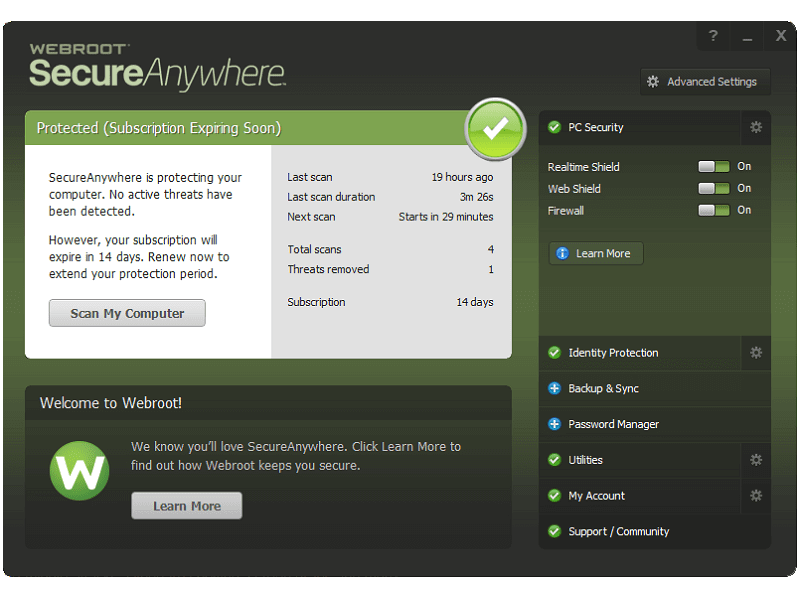Click the My Account green check icon
Screen dimensions: 800x600
click(x=554, y=495)
